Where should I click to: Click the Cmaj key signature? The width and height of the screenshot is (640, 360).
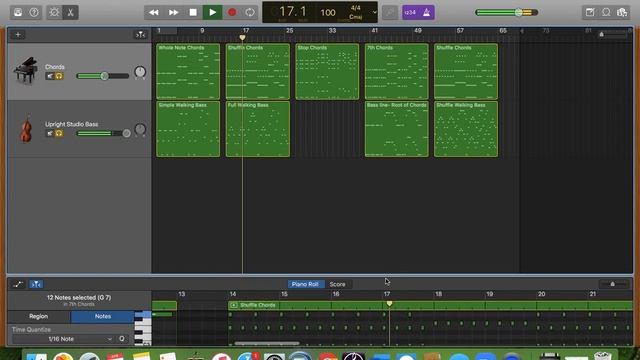tap(356, 17)
